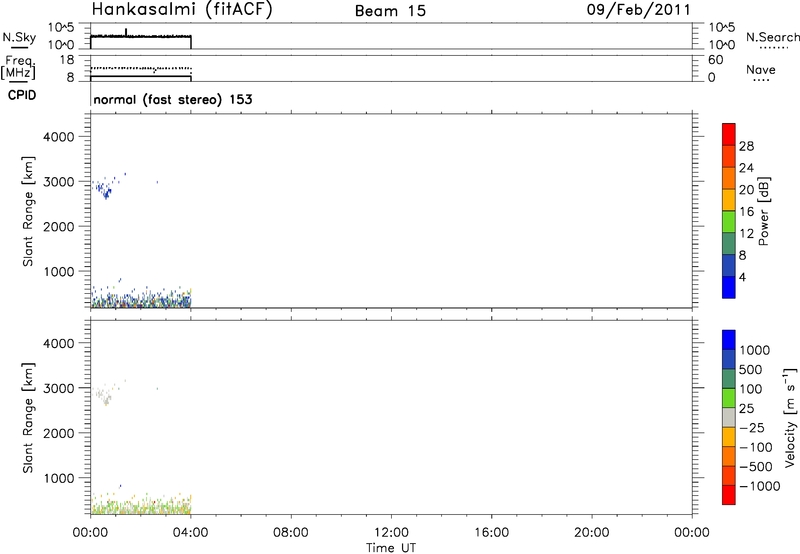
Task: Click the 'Time UT' axis title
Action: point(391,548)
